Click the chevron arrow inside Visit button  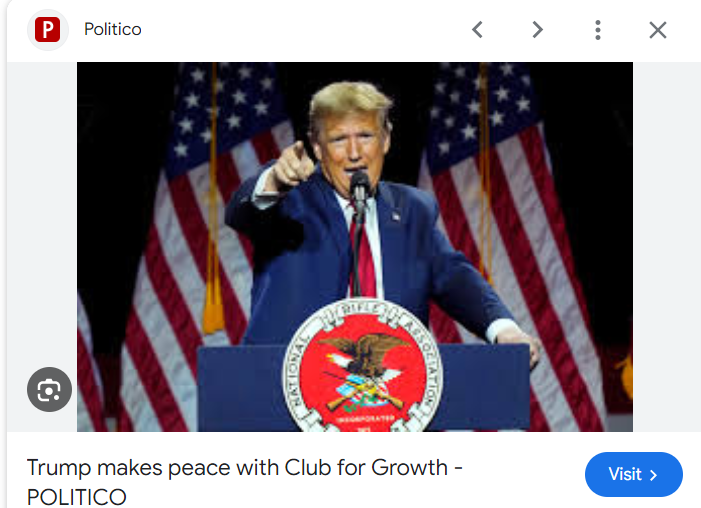(x=653, y=475)
